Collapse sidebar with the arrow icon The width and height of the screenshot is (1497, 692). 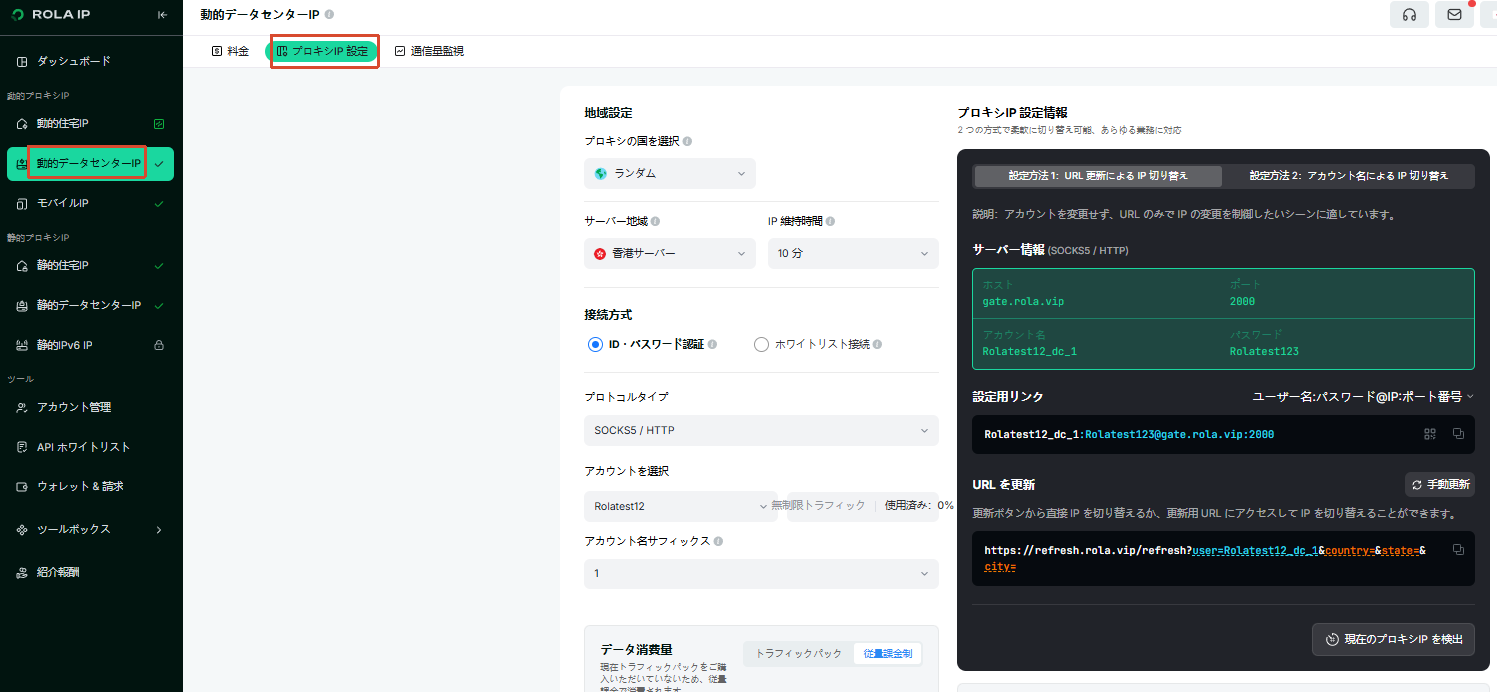[162, 14]
